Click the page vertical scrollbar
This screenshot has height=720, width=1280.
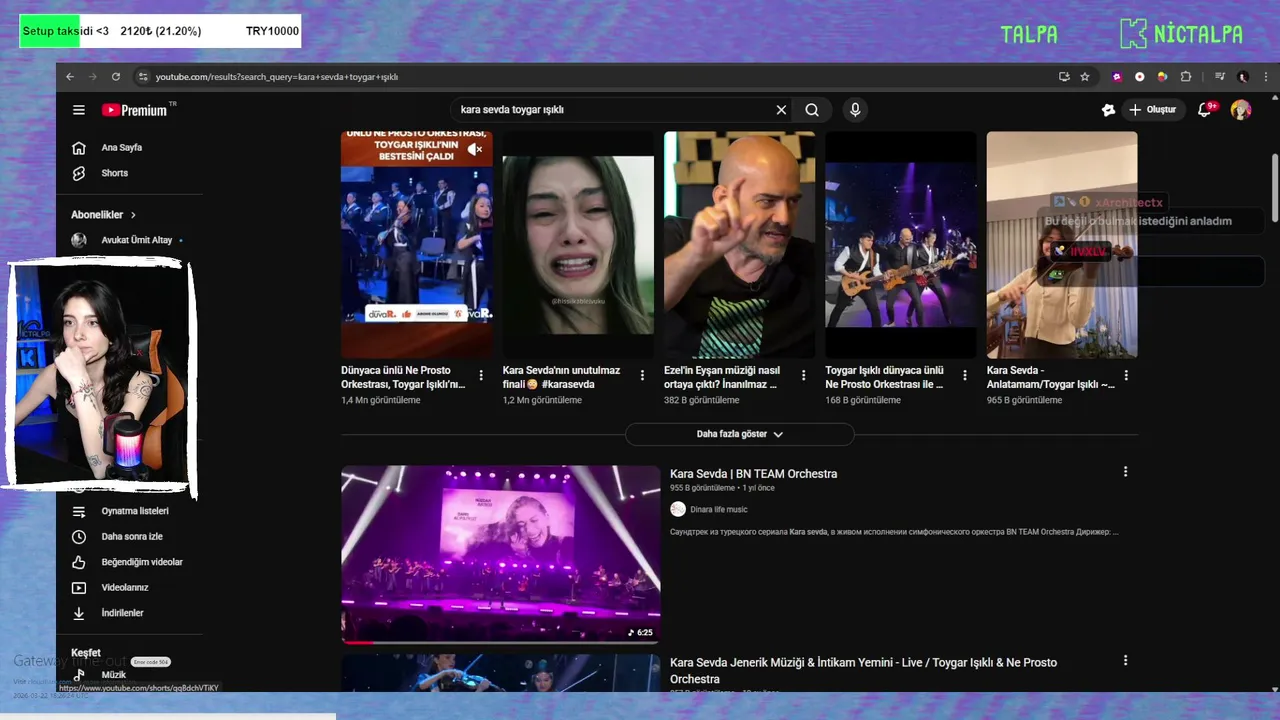(1274, 188)
